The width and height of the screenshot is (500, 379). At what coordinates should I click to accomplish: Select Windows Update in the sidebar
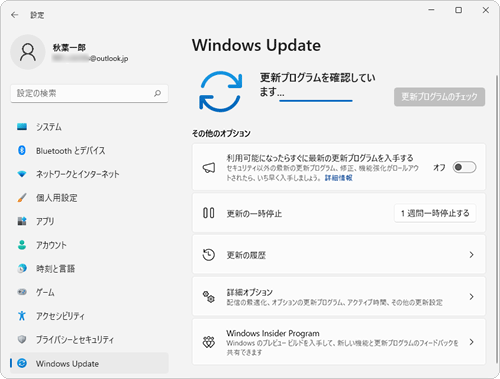point(89,363)
